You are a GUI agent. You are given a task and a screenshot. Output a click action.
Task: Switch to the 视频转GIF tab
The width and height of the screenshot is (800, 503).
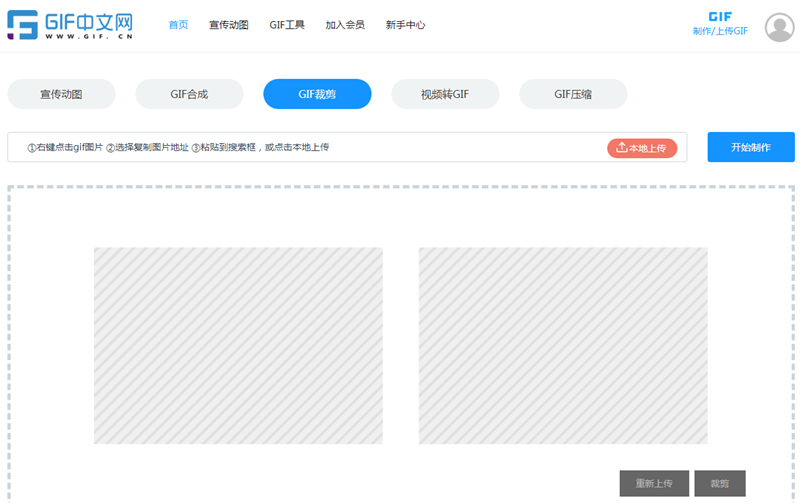pyautogui.click(x=445, y=94)
